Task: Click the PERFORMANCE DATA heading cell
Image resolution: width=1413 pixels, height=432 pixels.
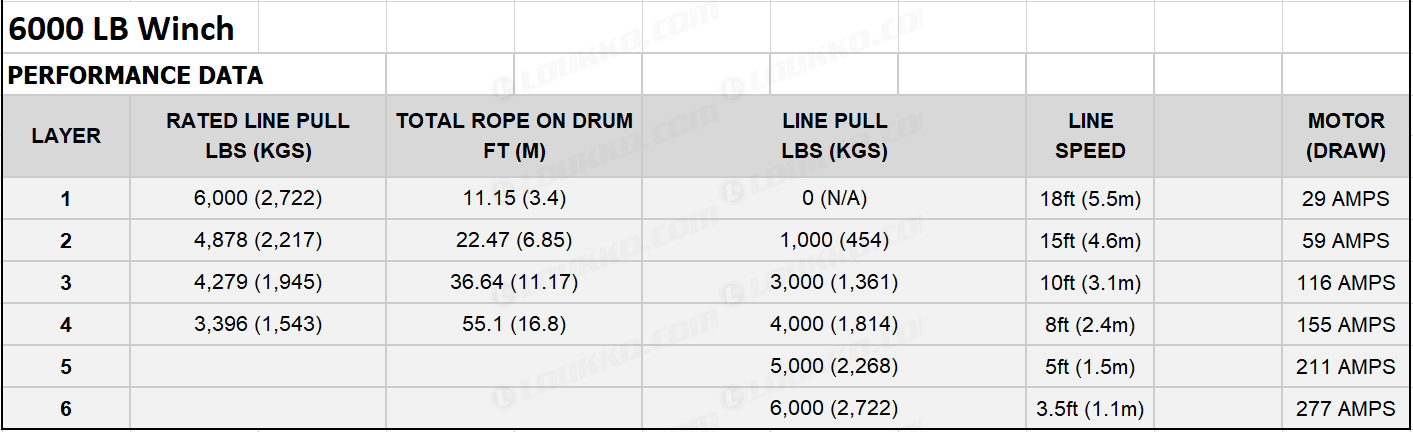Action: click(194, 75)
